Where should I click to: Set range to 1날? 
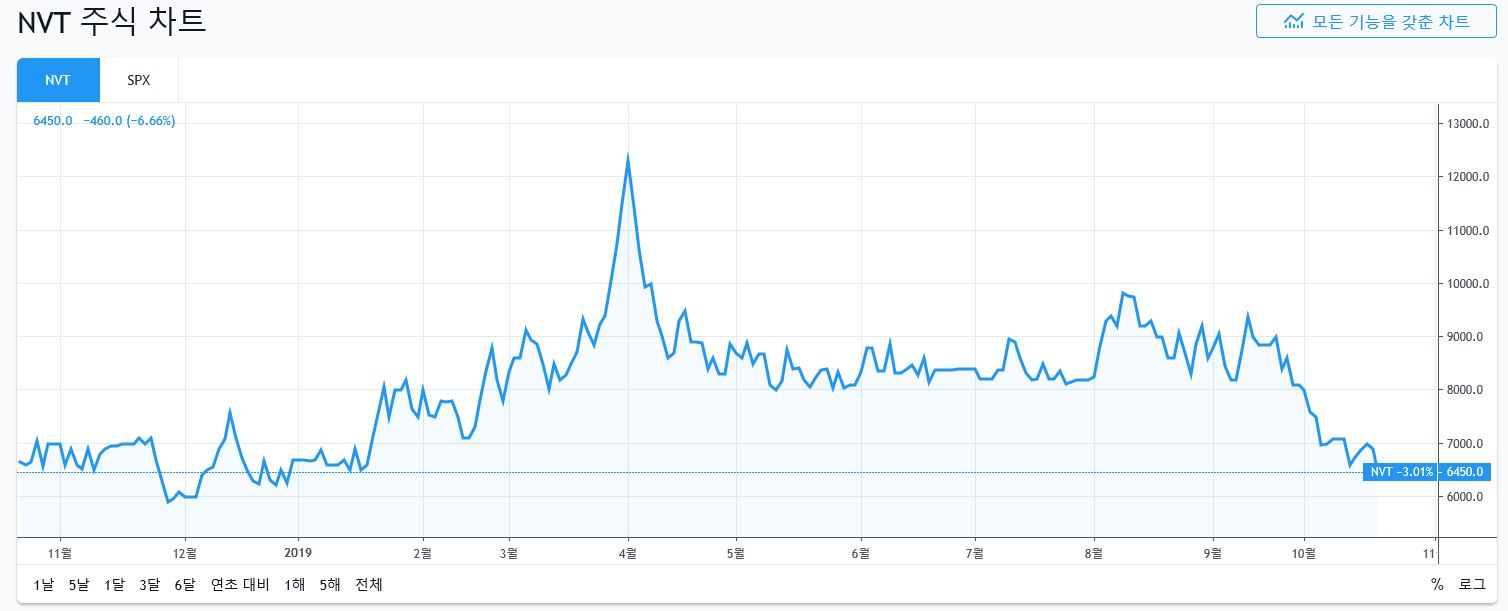click(x=44, y=584)
